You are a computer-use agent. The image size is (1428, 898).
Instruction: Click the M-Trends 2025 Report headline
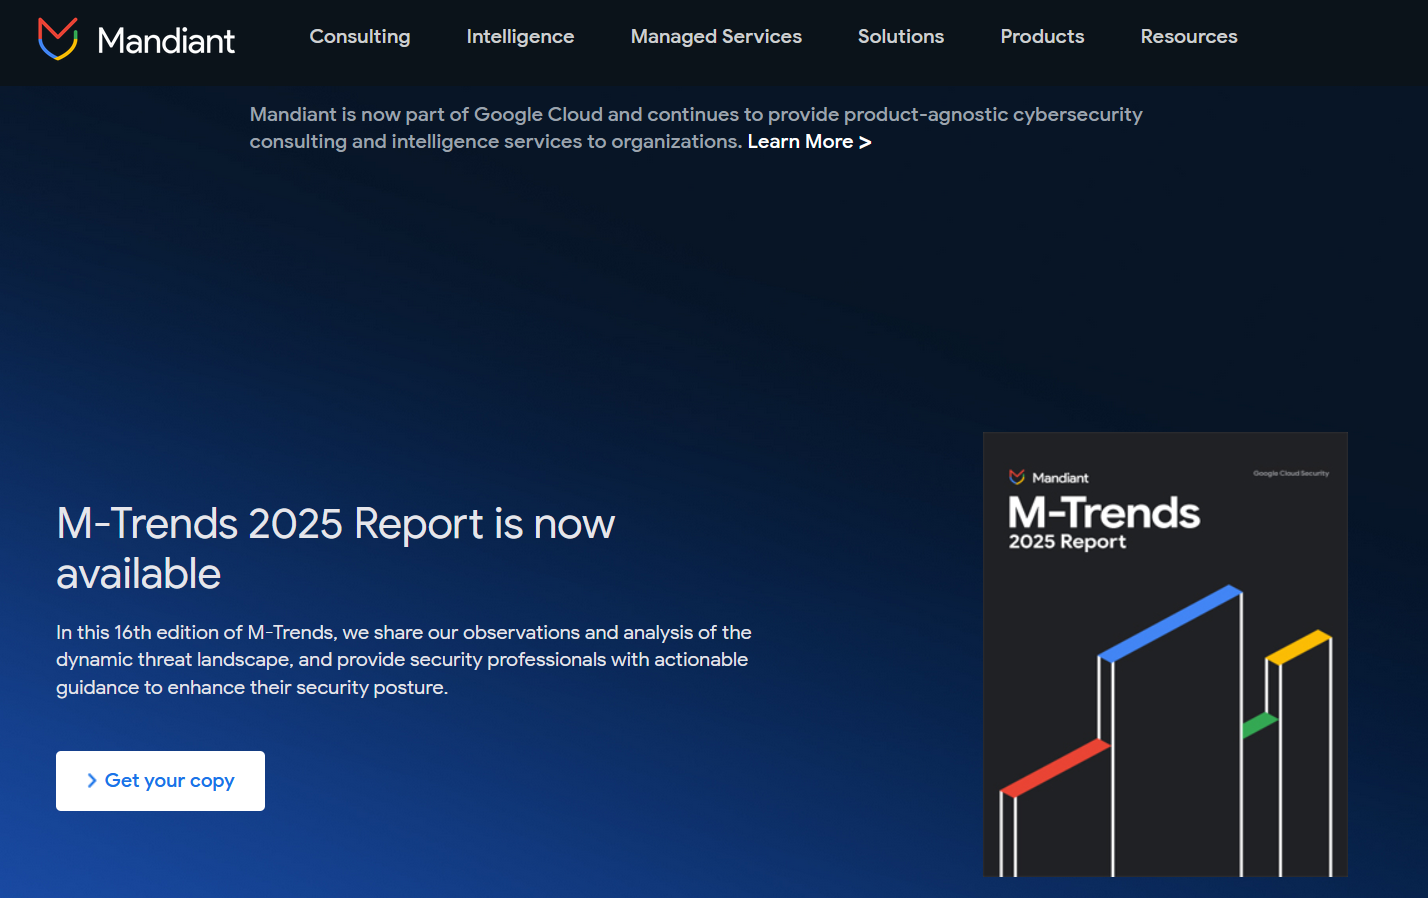click(335, 548)
